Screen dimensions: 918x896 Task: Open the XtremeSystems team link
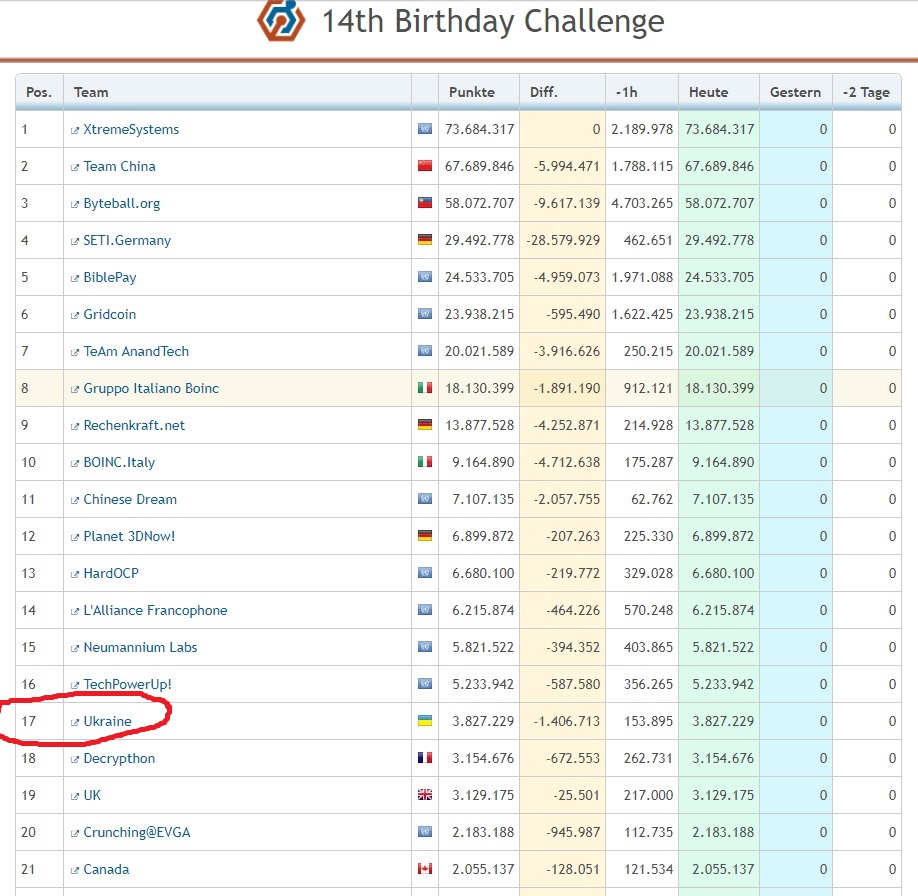pos(131,129)
